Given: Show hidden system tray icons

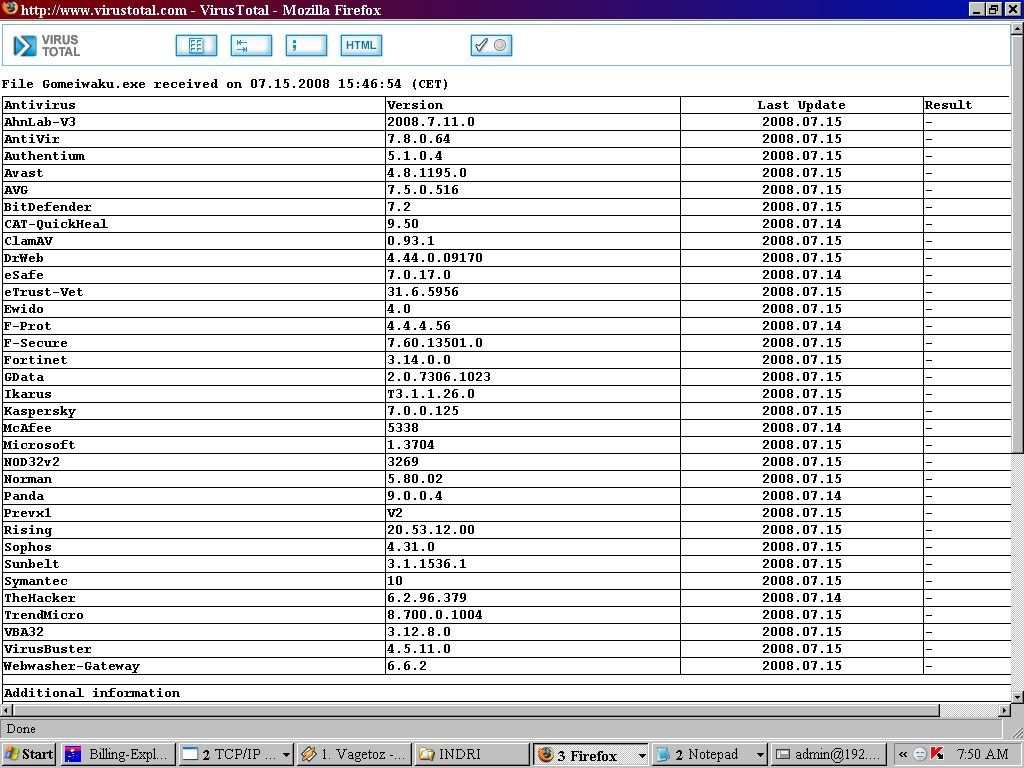Looking at the screenshot, I should 903,754.
